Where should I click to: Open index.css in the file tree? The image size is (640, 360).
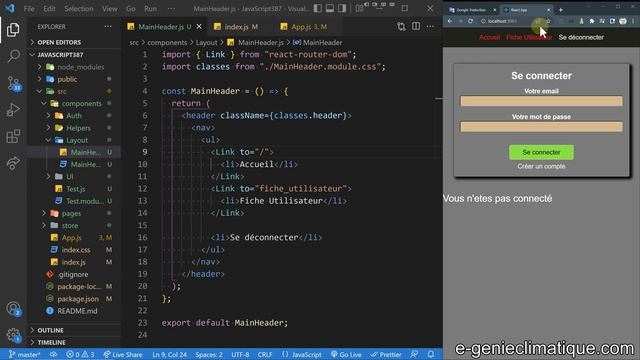click(x=76, y=250)
